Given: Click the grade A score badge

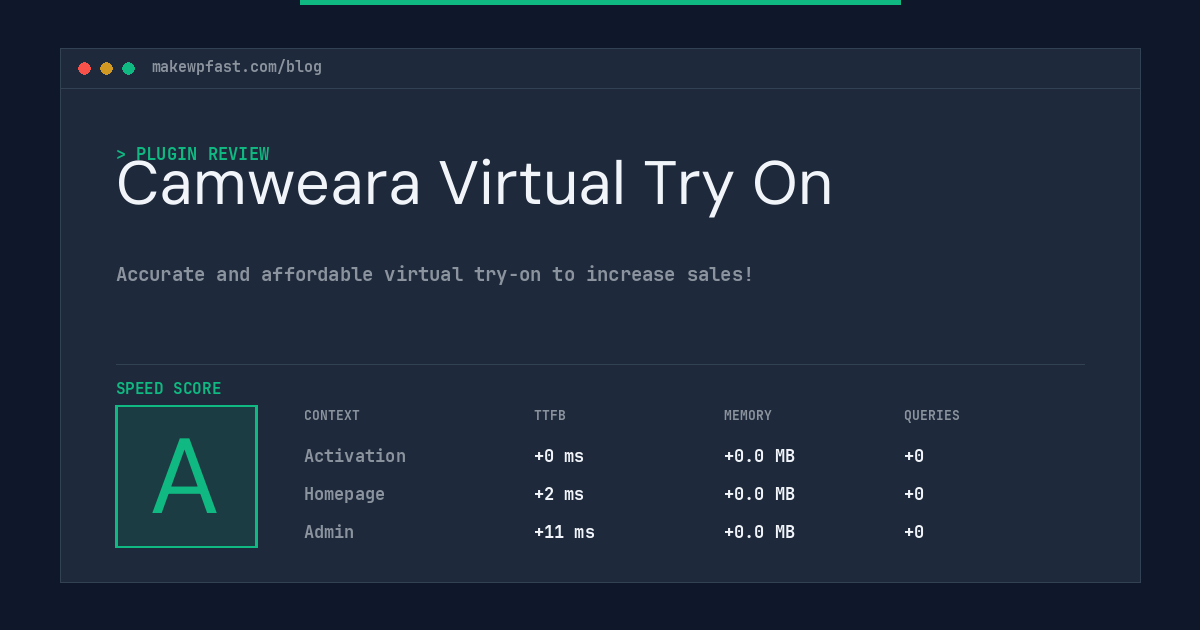Looking at the screenshot, I should pyautogui.click(x=186, y=476).
